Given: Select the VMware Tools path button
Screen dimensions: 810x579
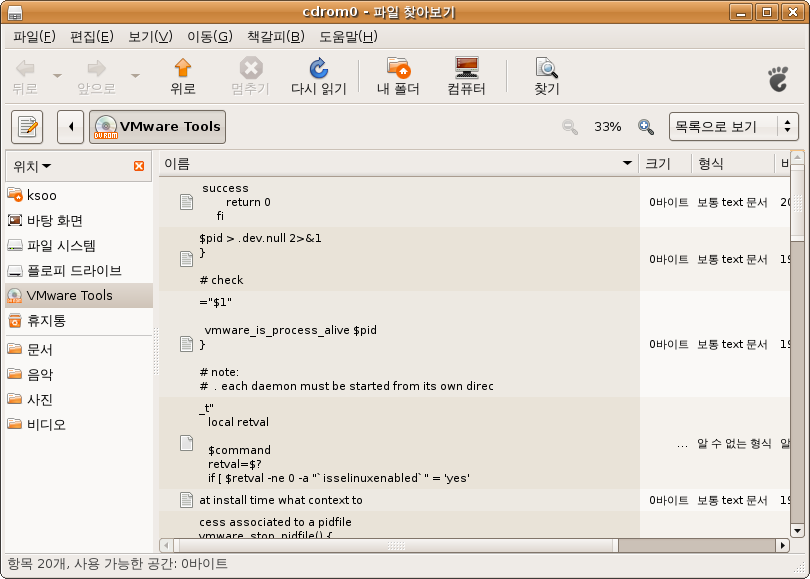Looking at the screenshot, I should tap(158, 127).
